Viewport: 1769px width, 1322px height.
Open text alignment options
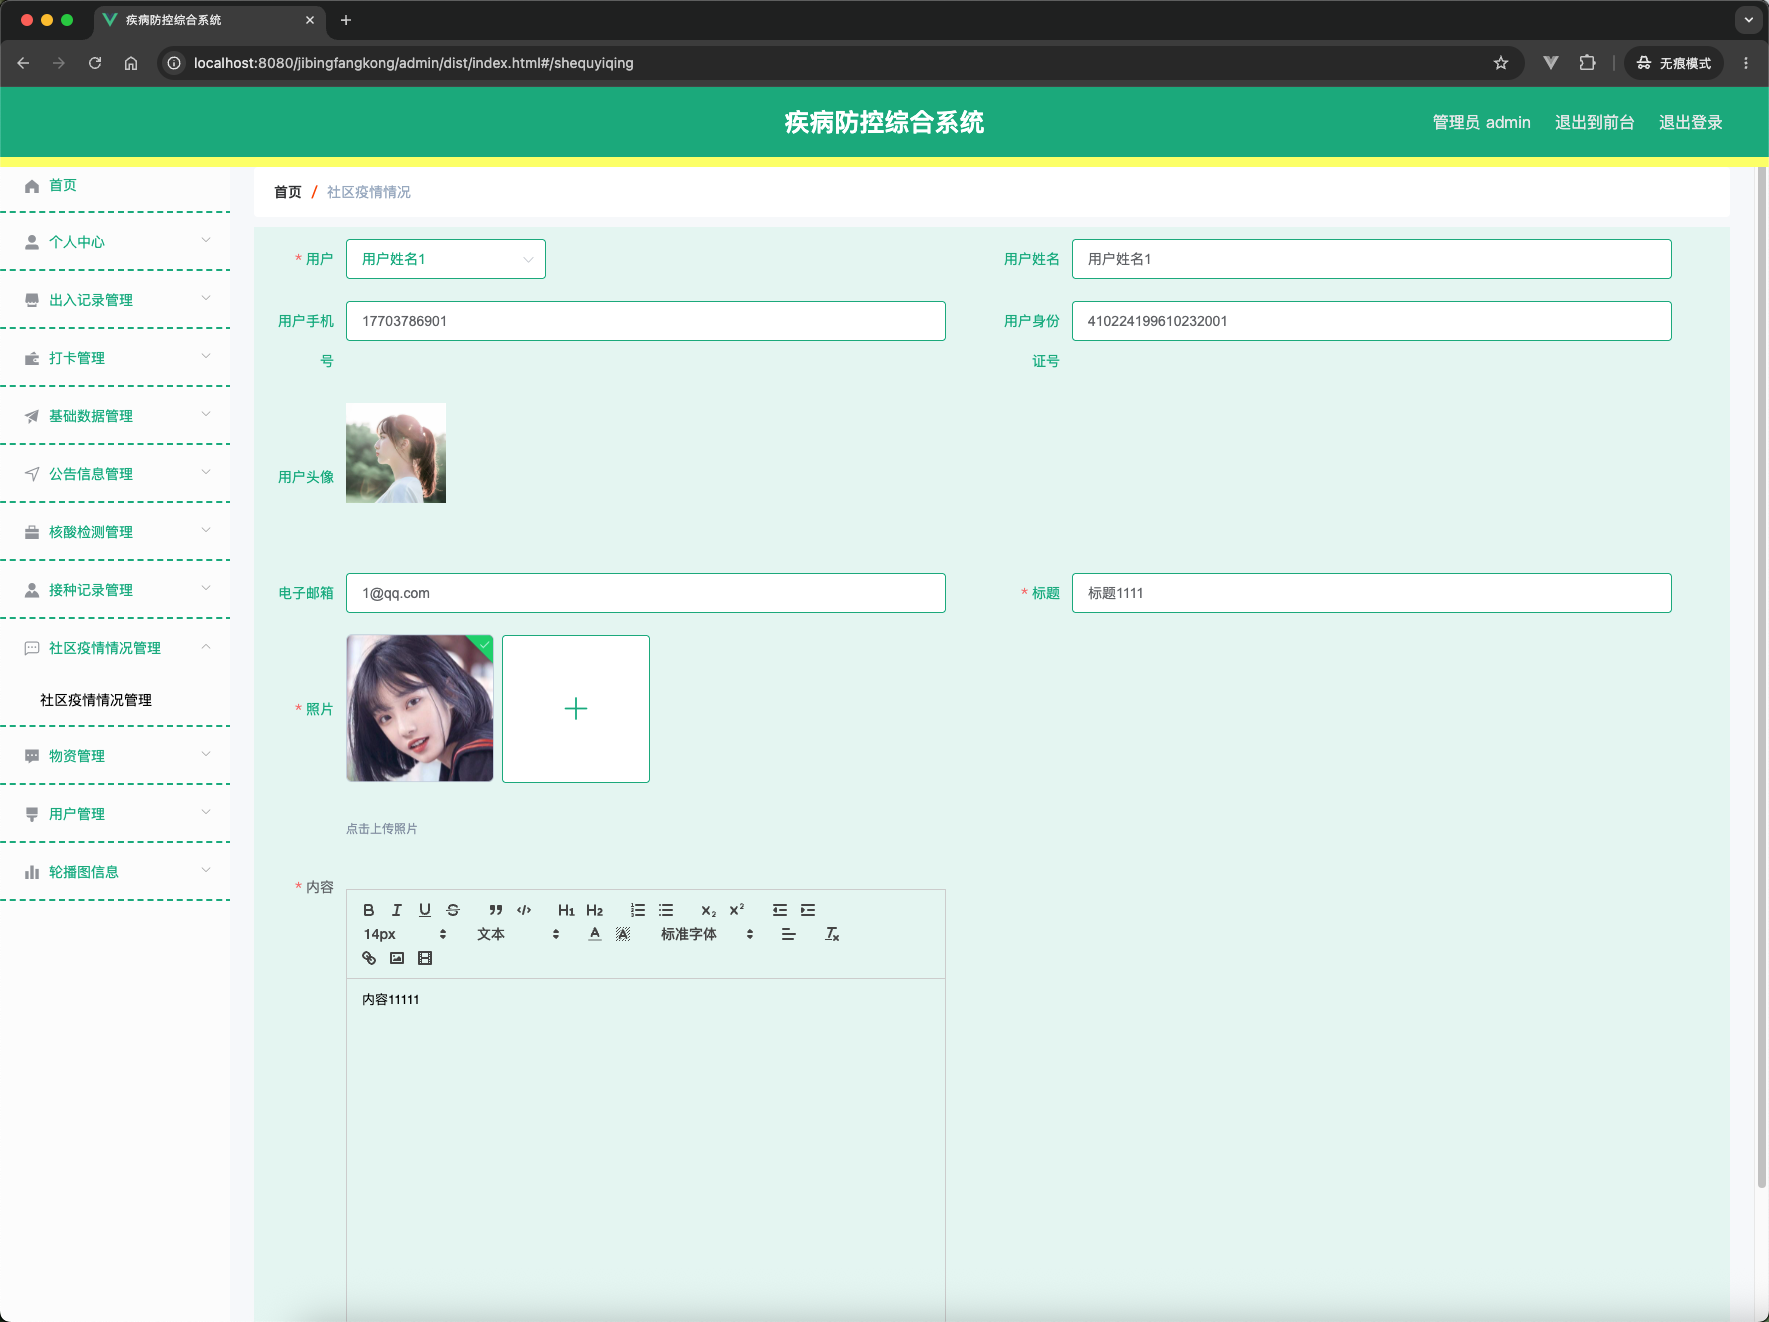789,934
